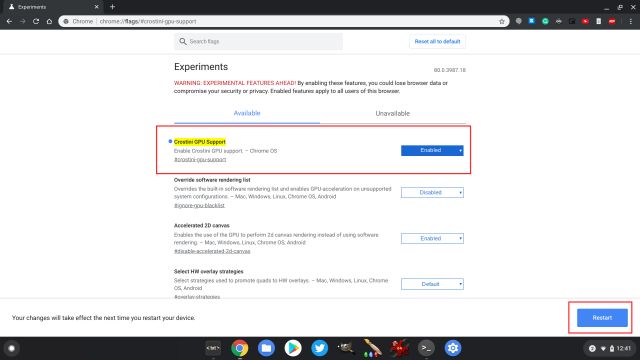
Task: Open the blue square extension icon
Action: [531, 21]
